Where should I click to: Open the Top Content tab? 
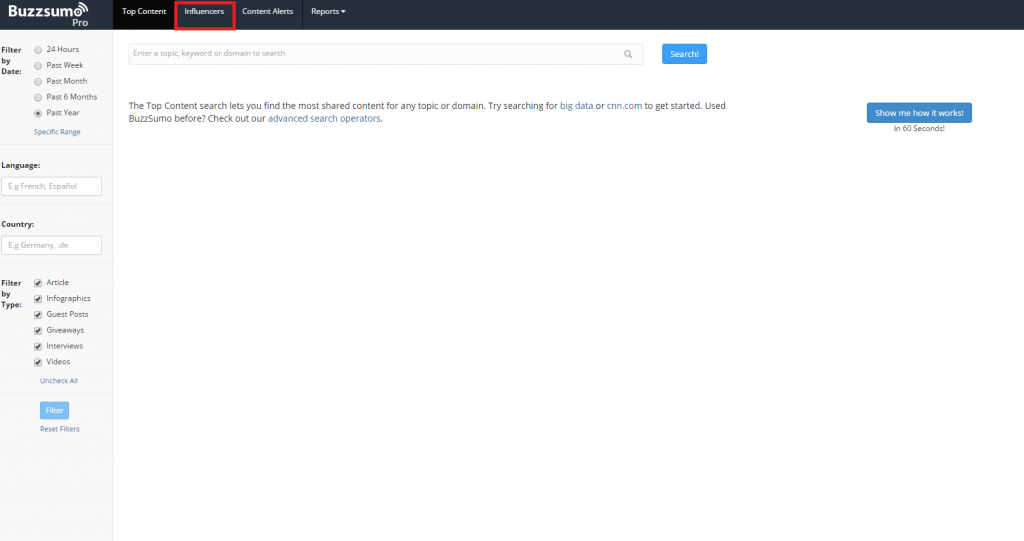pyautogui.click(x=144, y=11)
